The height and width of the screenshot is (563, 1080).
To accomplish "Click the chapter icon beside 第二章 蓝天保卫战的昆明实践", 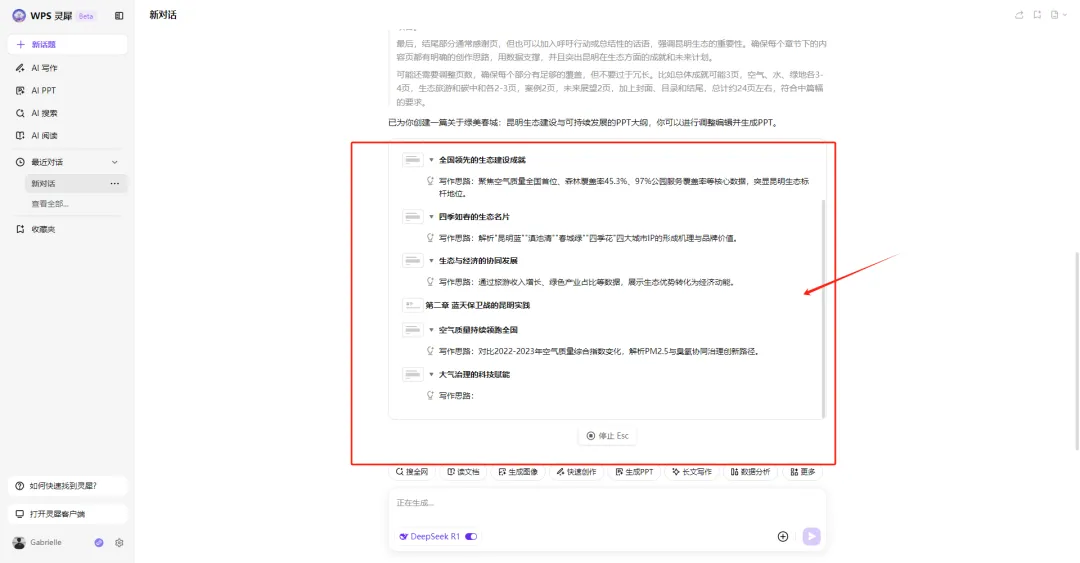I will pyautogui.click(x=413, y=305).
